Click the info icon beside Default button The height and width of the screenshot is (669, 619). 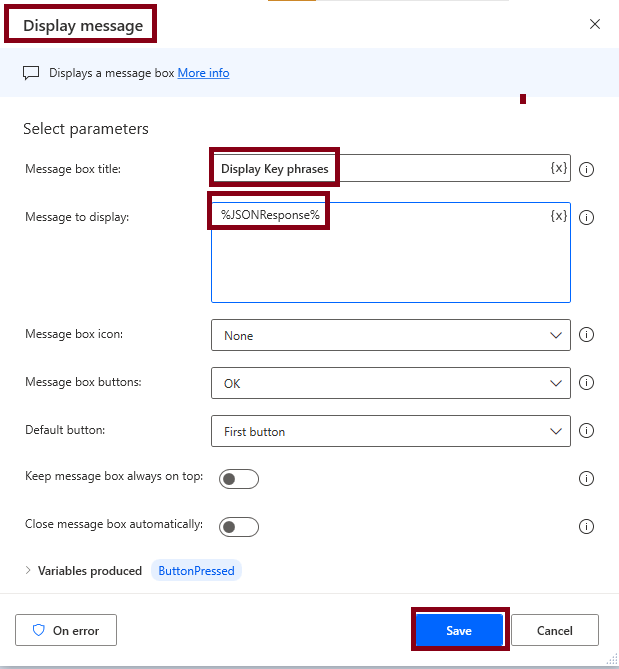(587, 431)
